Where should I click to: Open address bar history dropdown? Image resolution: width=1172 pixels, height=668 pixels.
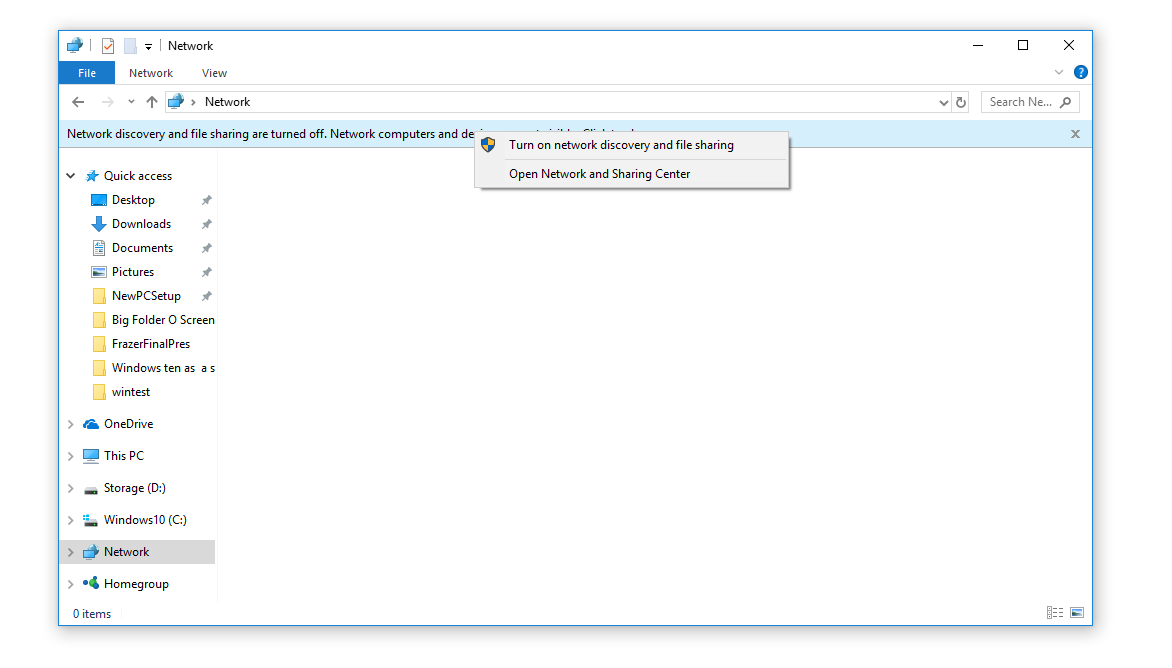tap(943, 102)
